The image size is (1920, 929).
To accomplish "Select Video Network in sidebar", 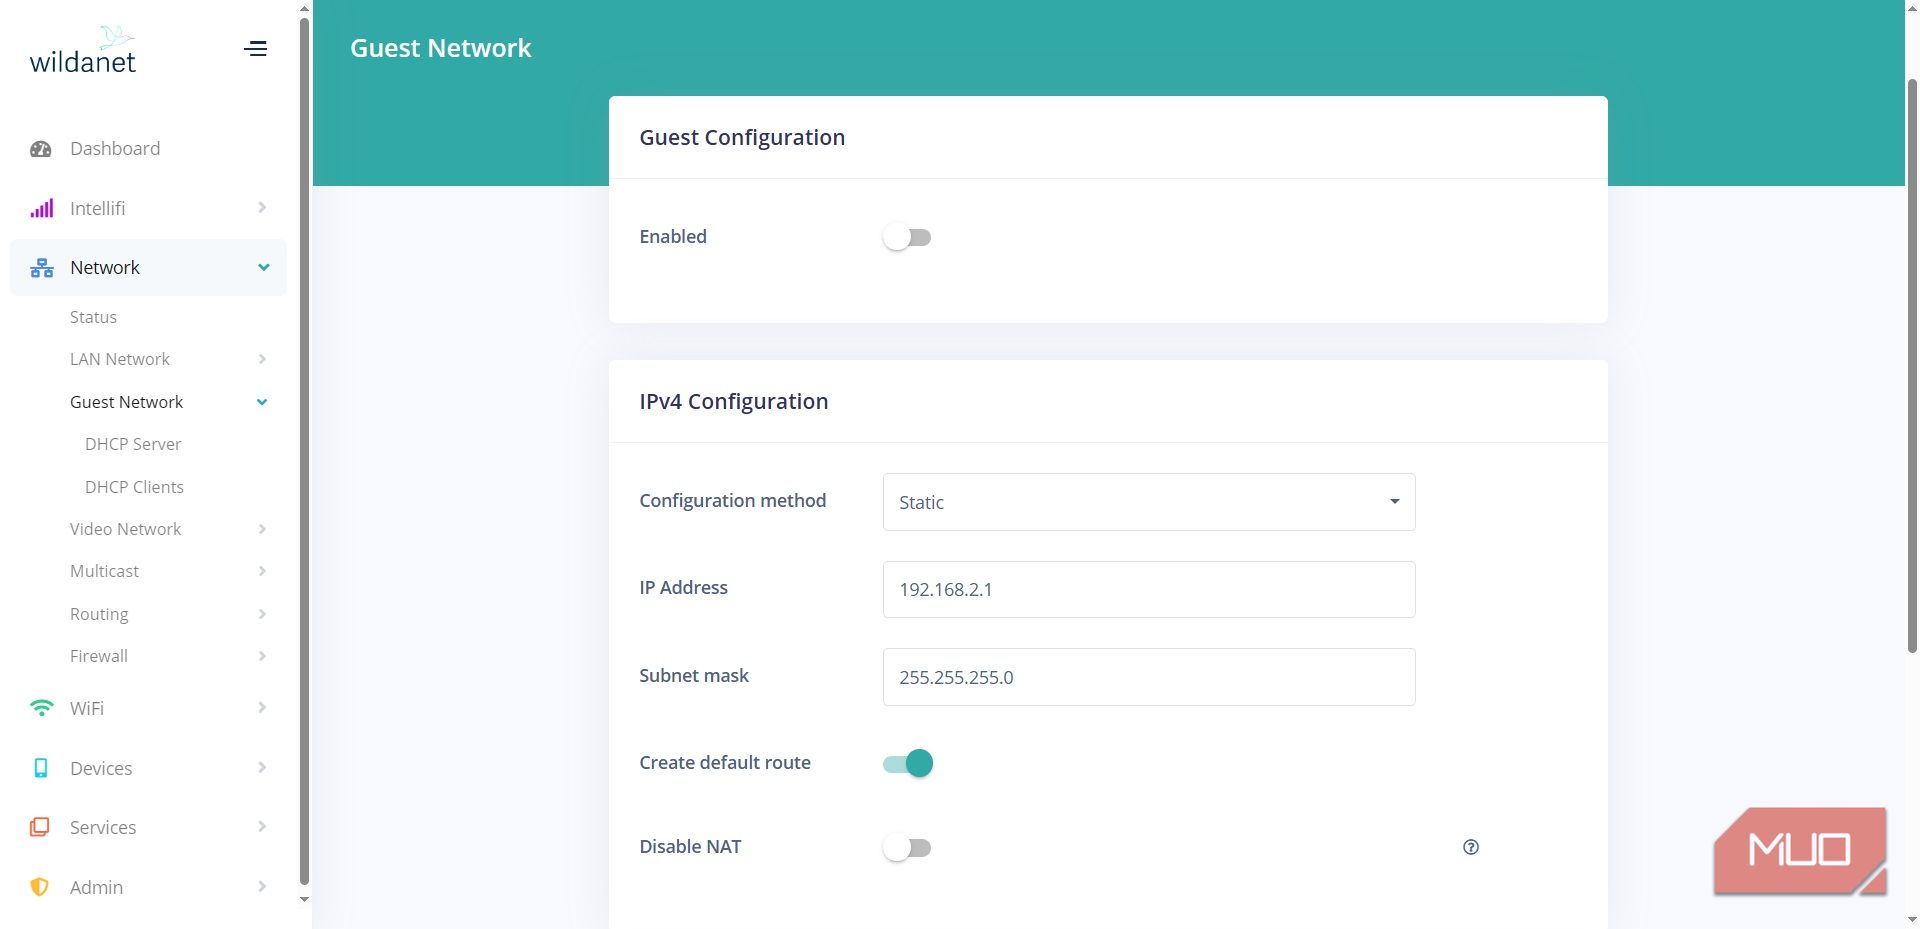I will click(125, 529).
